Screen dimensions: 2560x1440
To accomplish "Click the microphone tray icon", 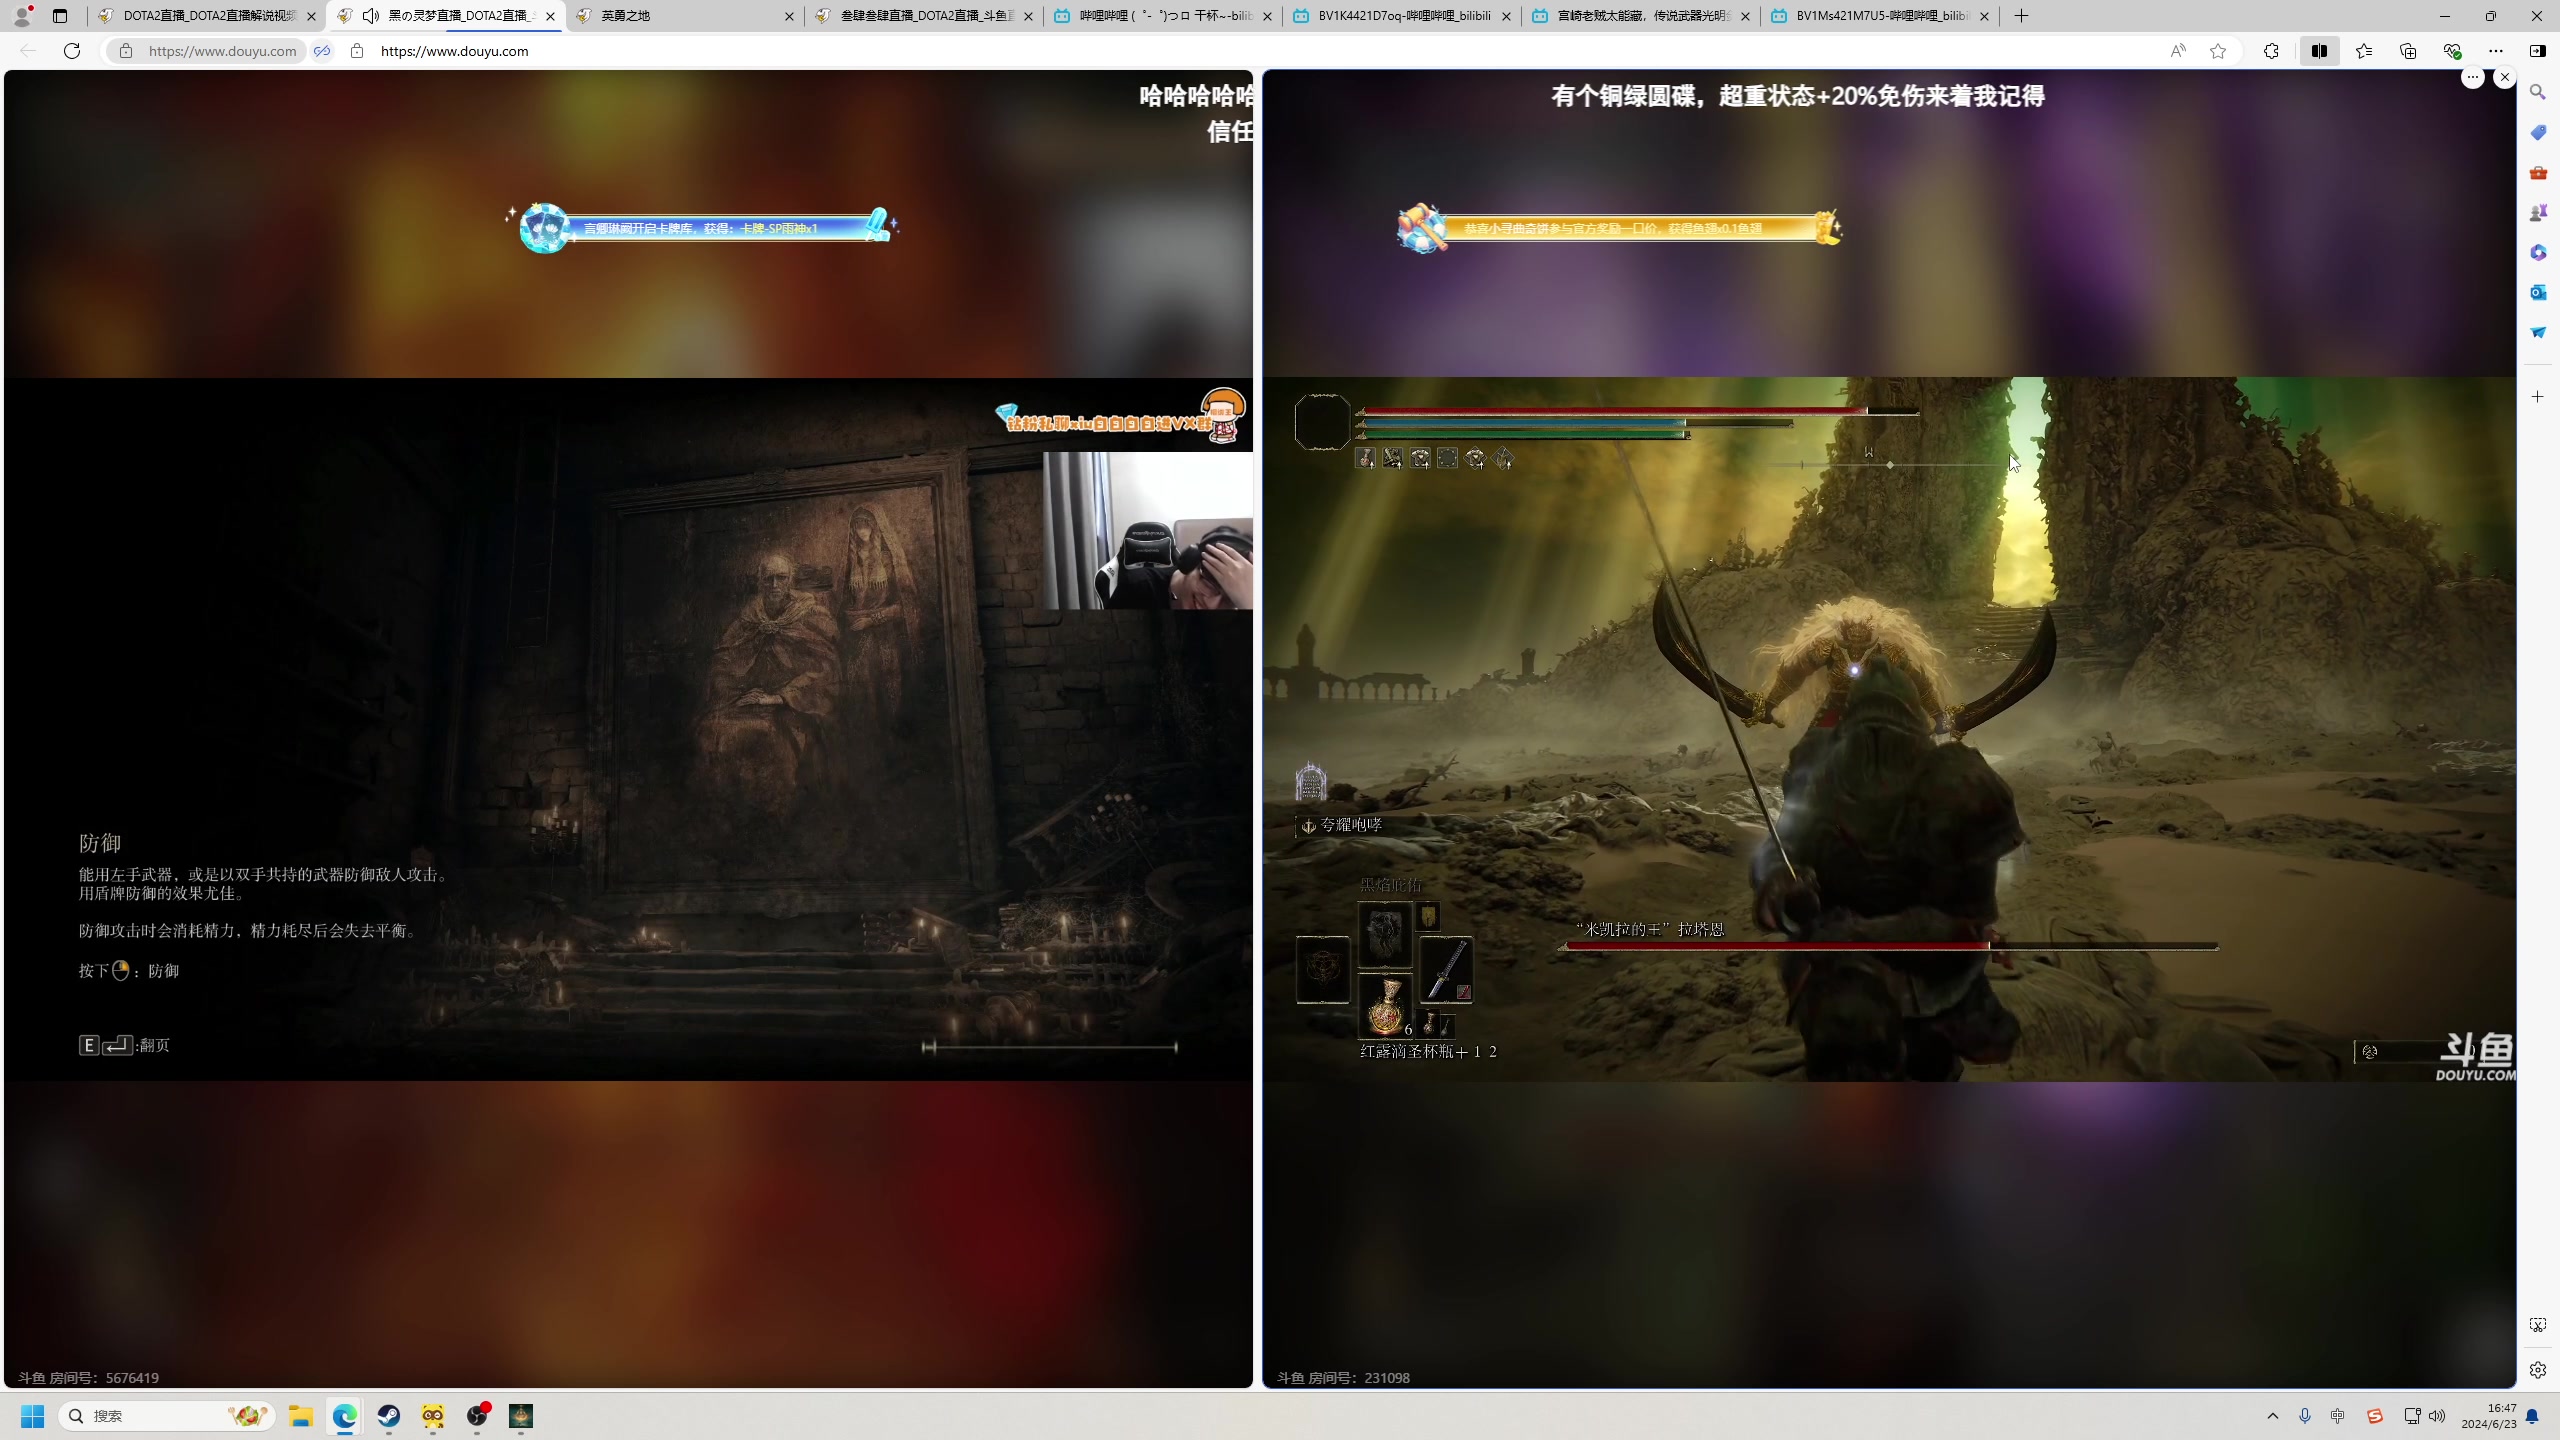I will (x=2305, y=1416).
